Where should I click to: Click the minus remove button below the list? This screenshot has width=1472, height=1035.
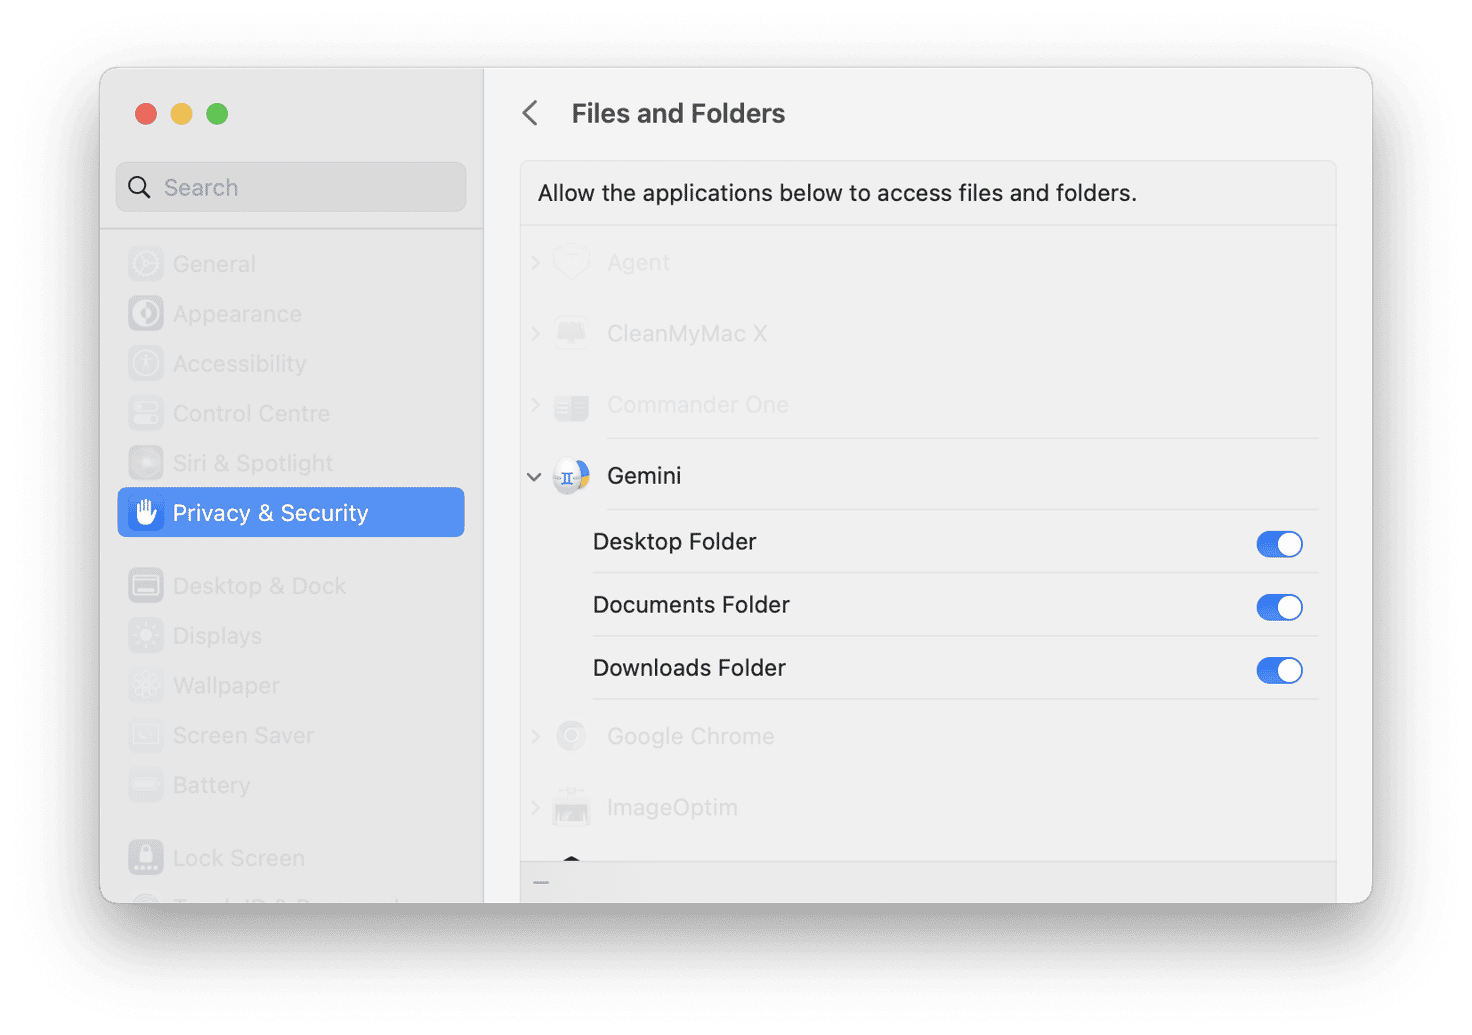[541, 882]
